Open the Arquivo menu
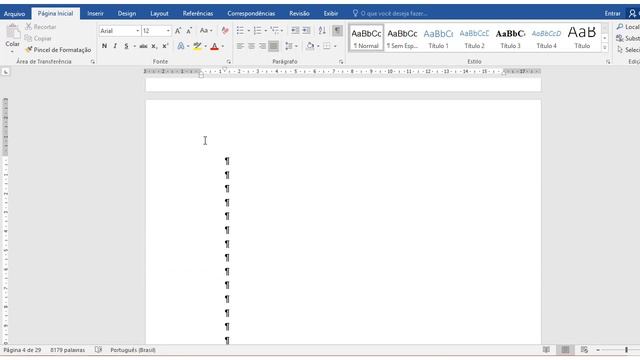 pyautogui.click(x=14, y=13)
